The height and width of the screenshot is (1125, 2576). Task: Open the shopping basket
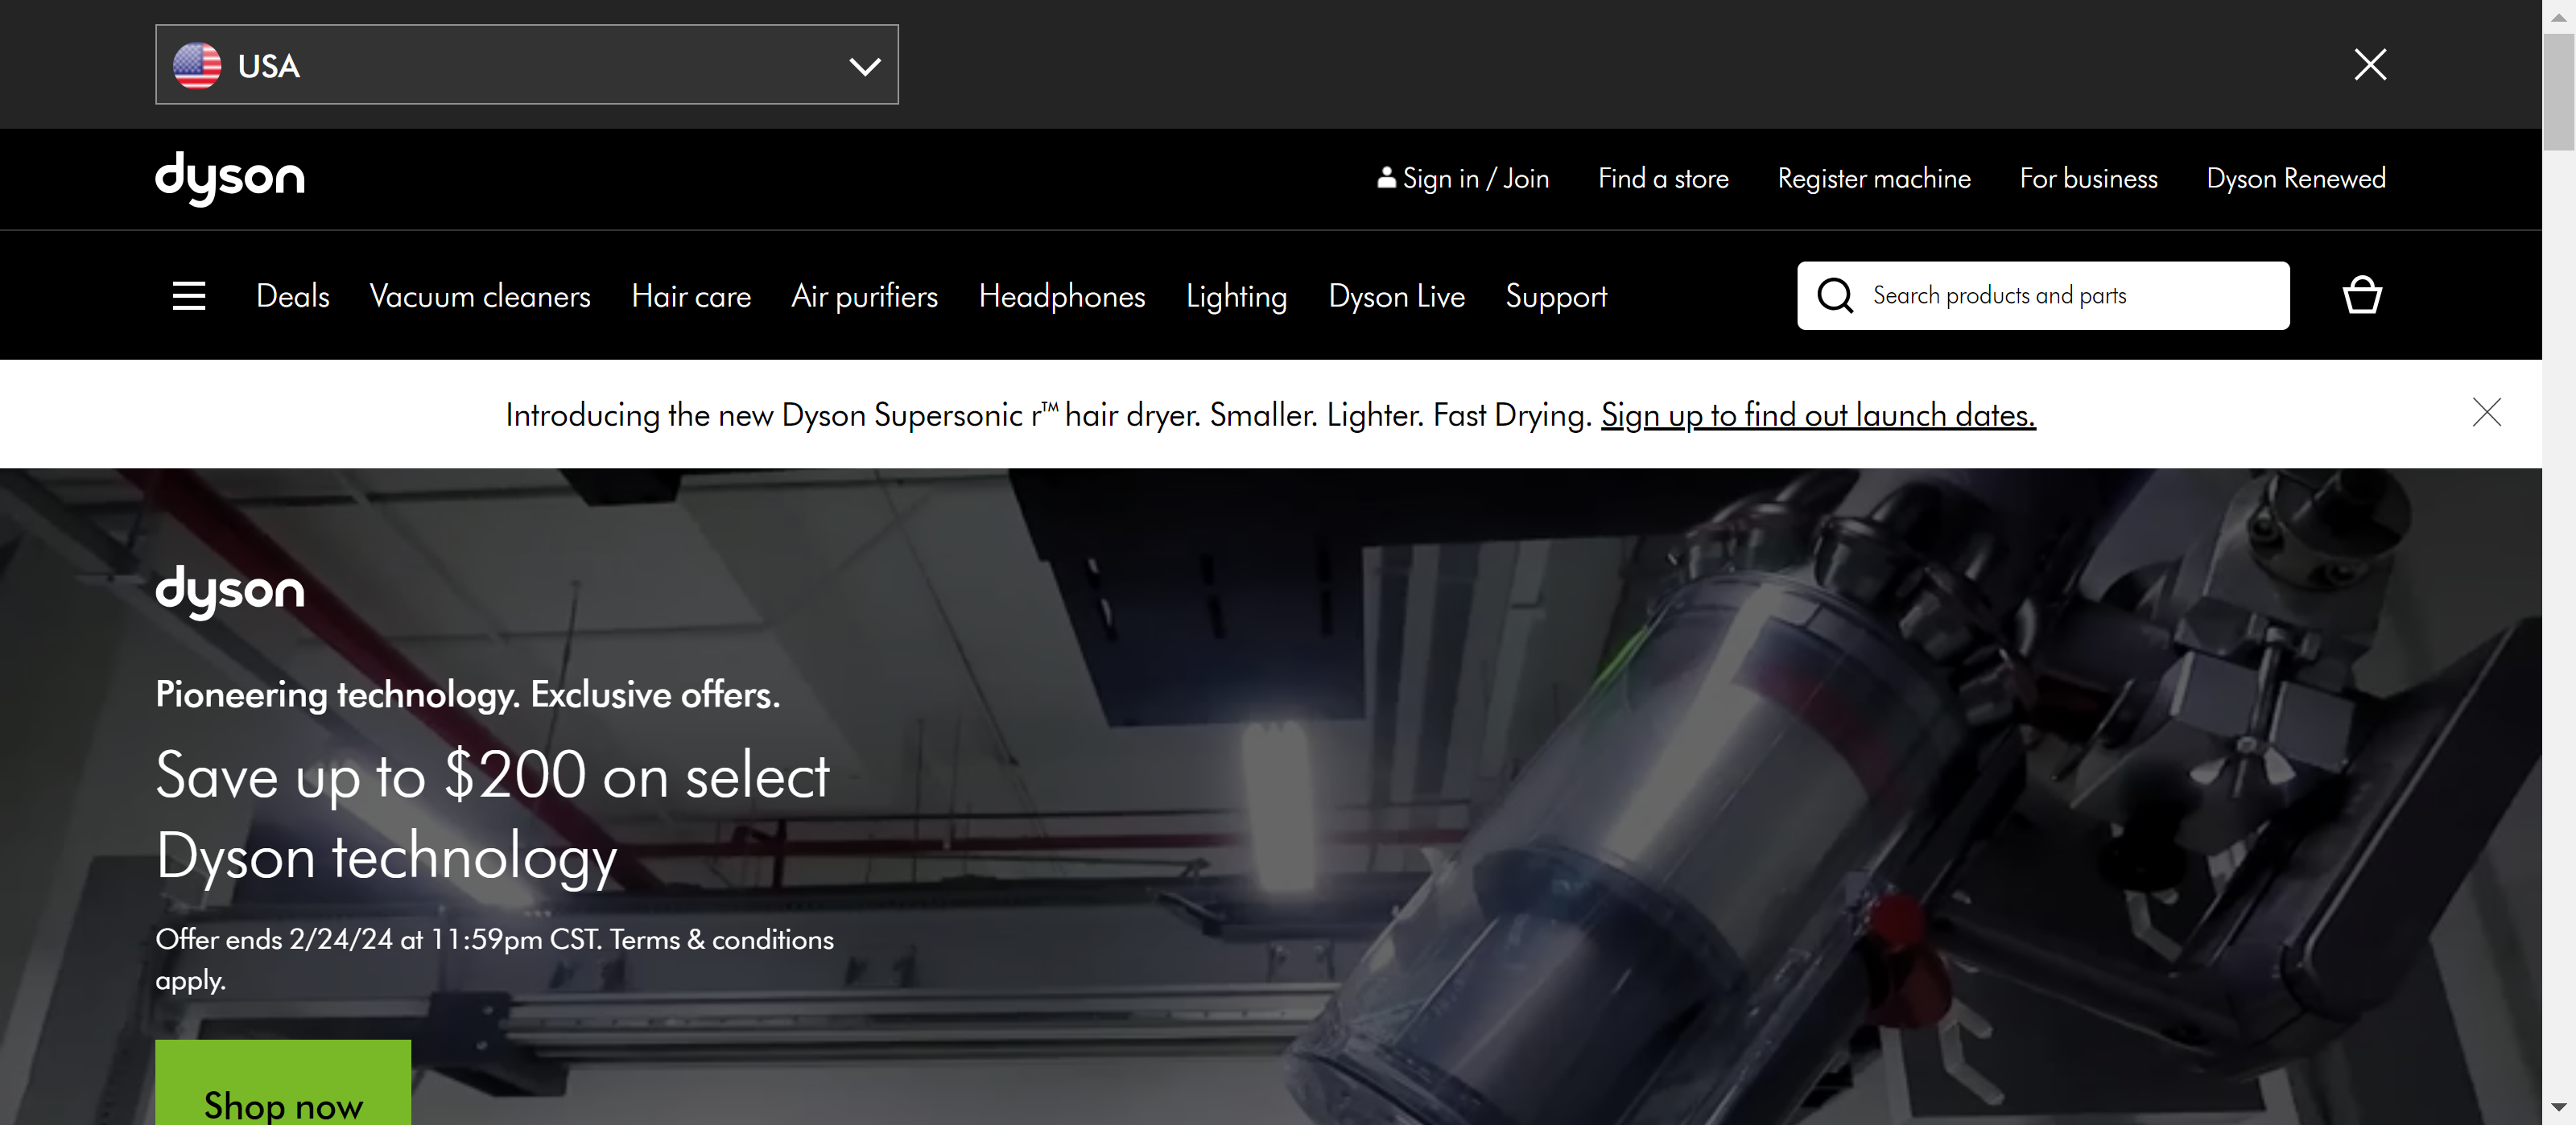click(2361, 294)
